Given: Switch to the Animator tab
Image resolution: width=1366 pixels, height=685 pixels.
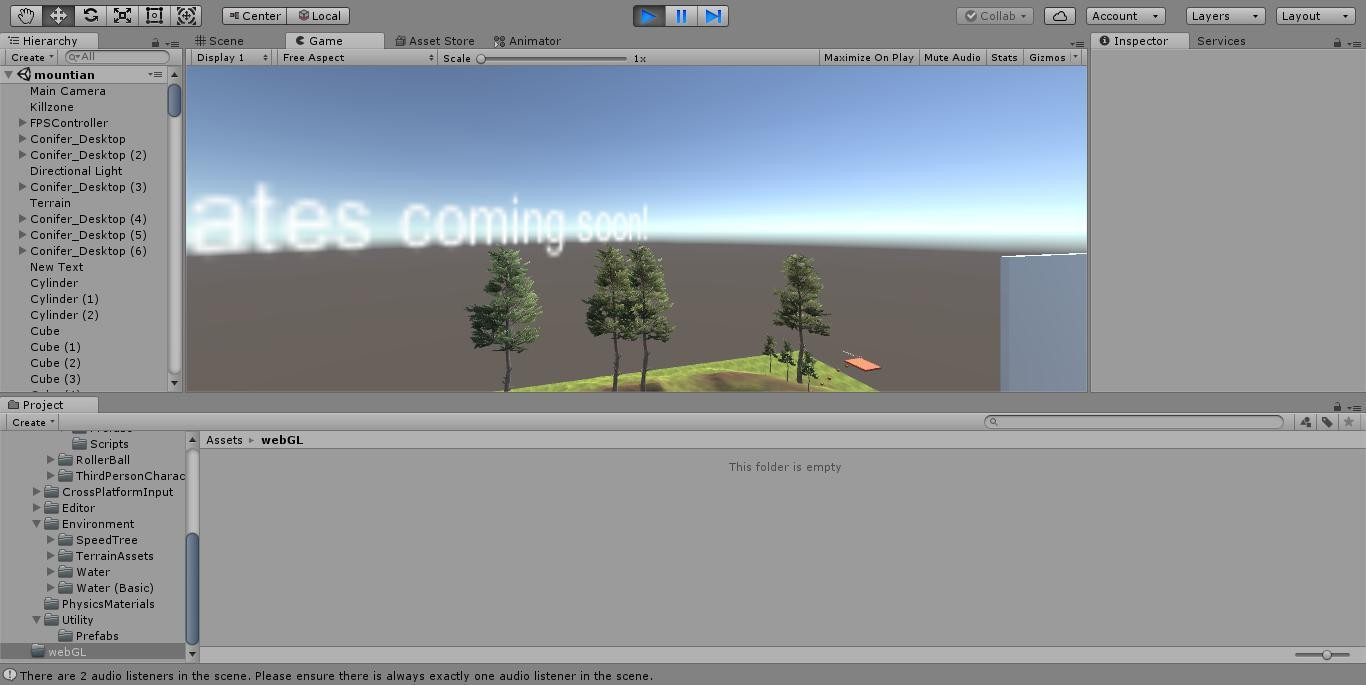Looking at the screenshot, I should click(528, 41).
